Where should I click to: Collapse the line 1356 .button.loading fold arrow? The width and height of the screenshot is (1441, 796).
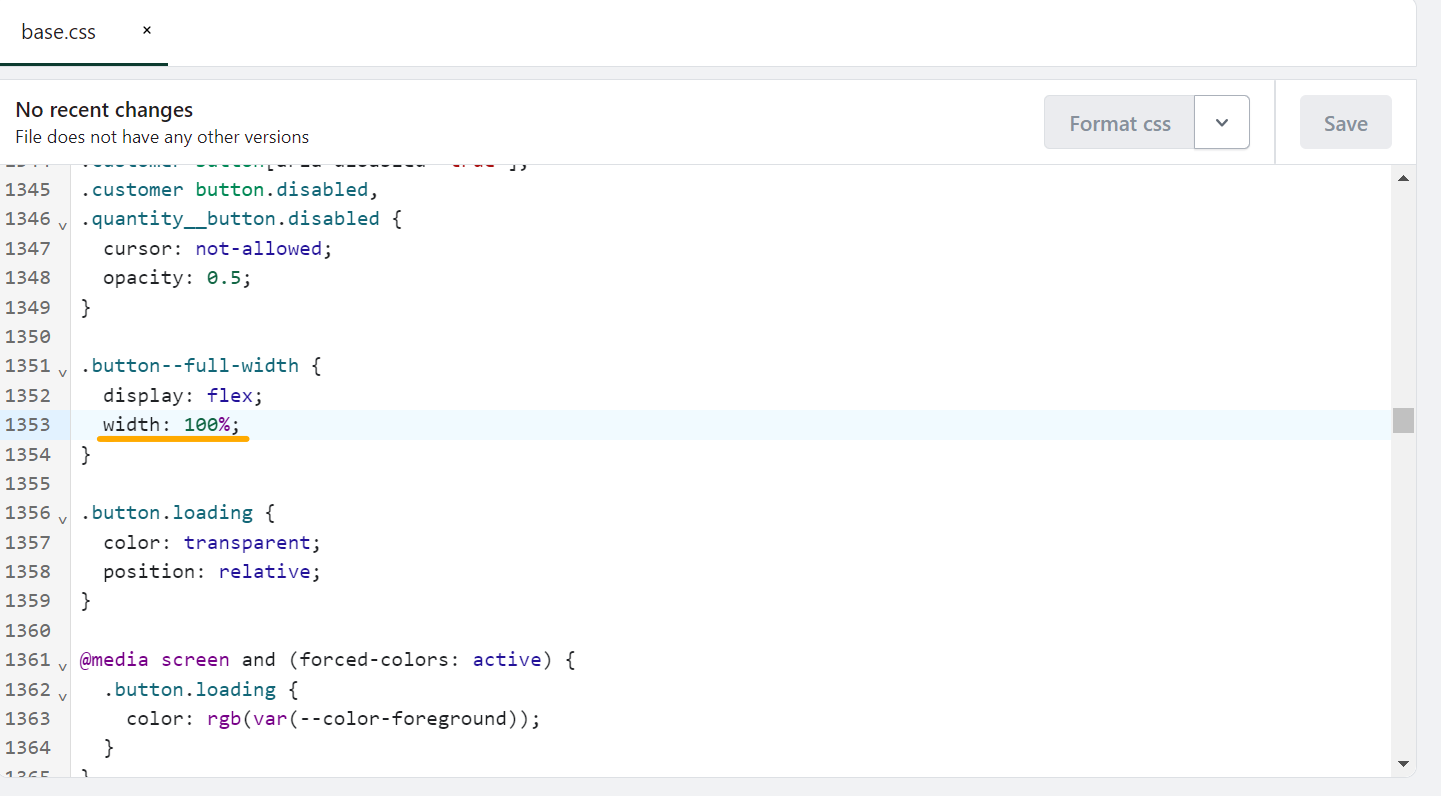click(62, 518)
